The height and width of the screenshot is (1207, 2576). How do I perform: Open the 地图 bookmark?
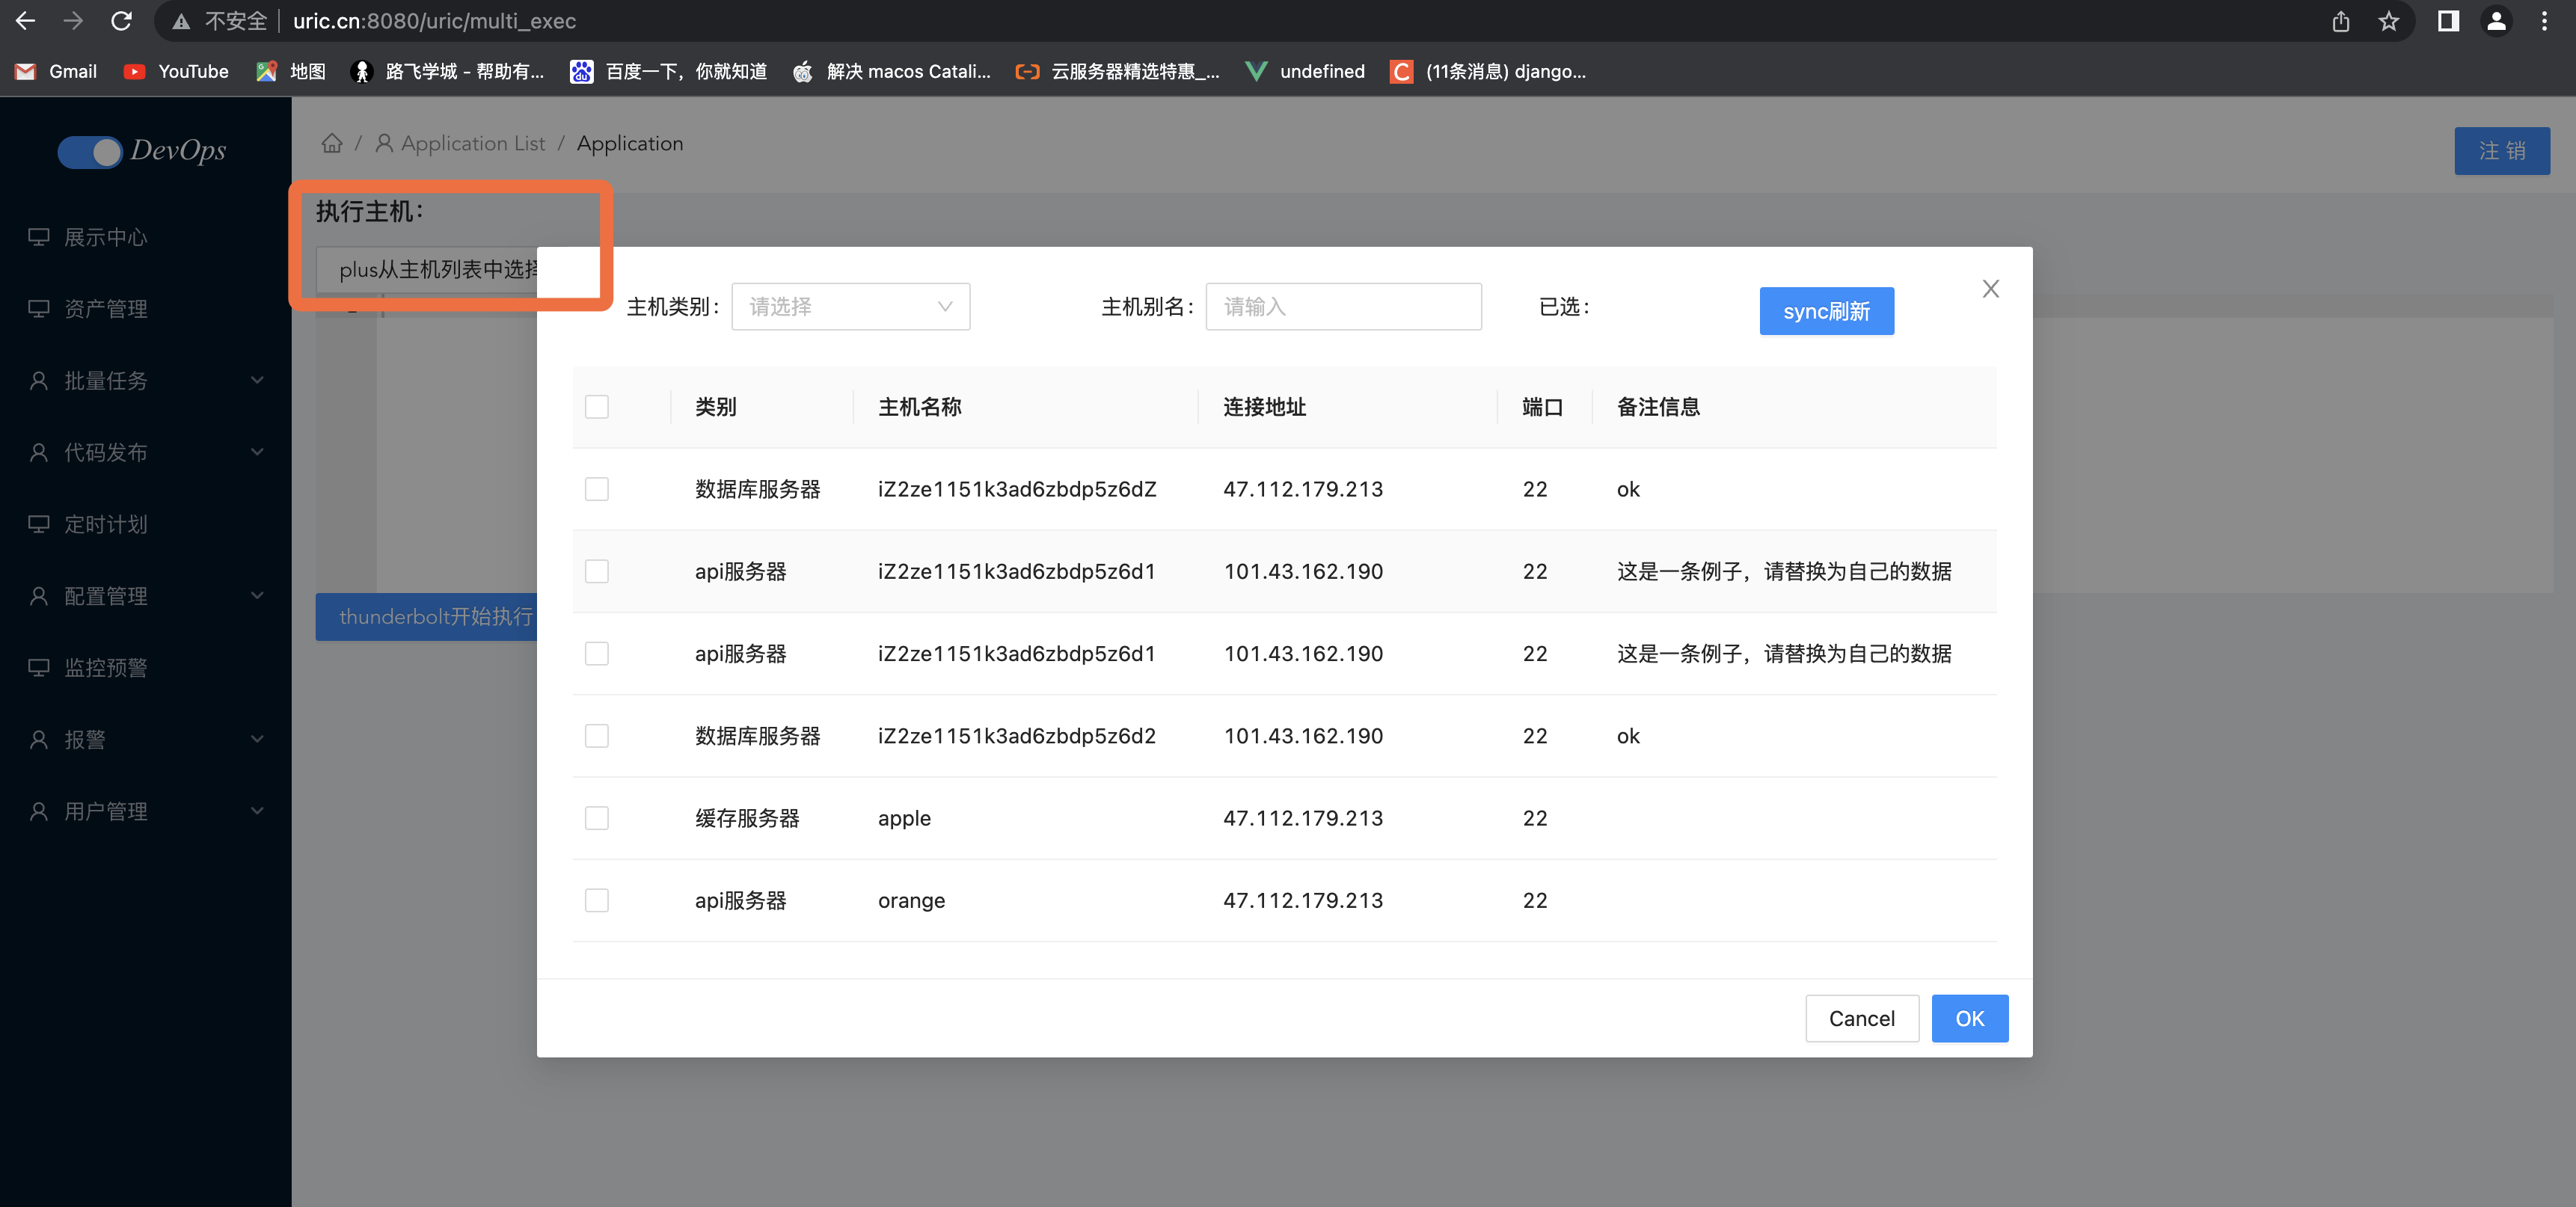pyautogui.click(x=291, y=71)
